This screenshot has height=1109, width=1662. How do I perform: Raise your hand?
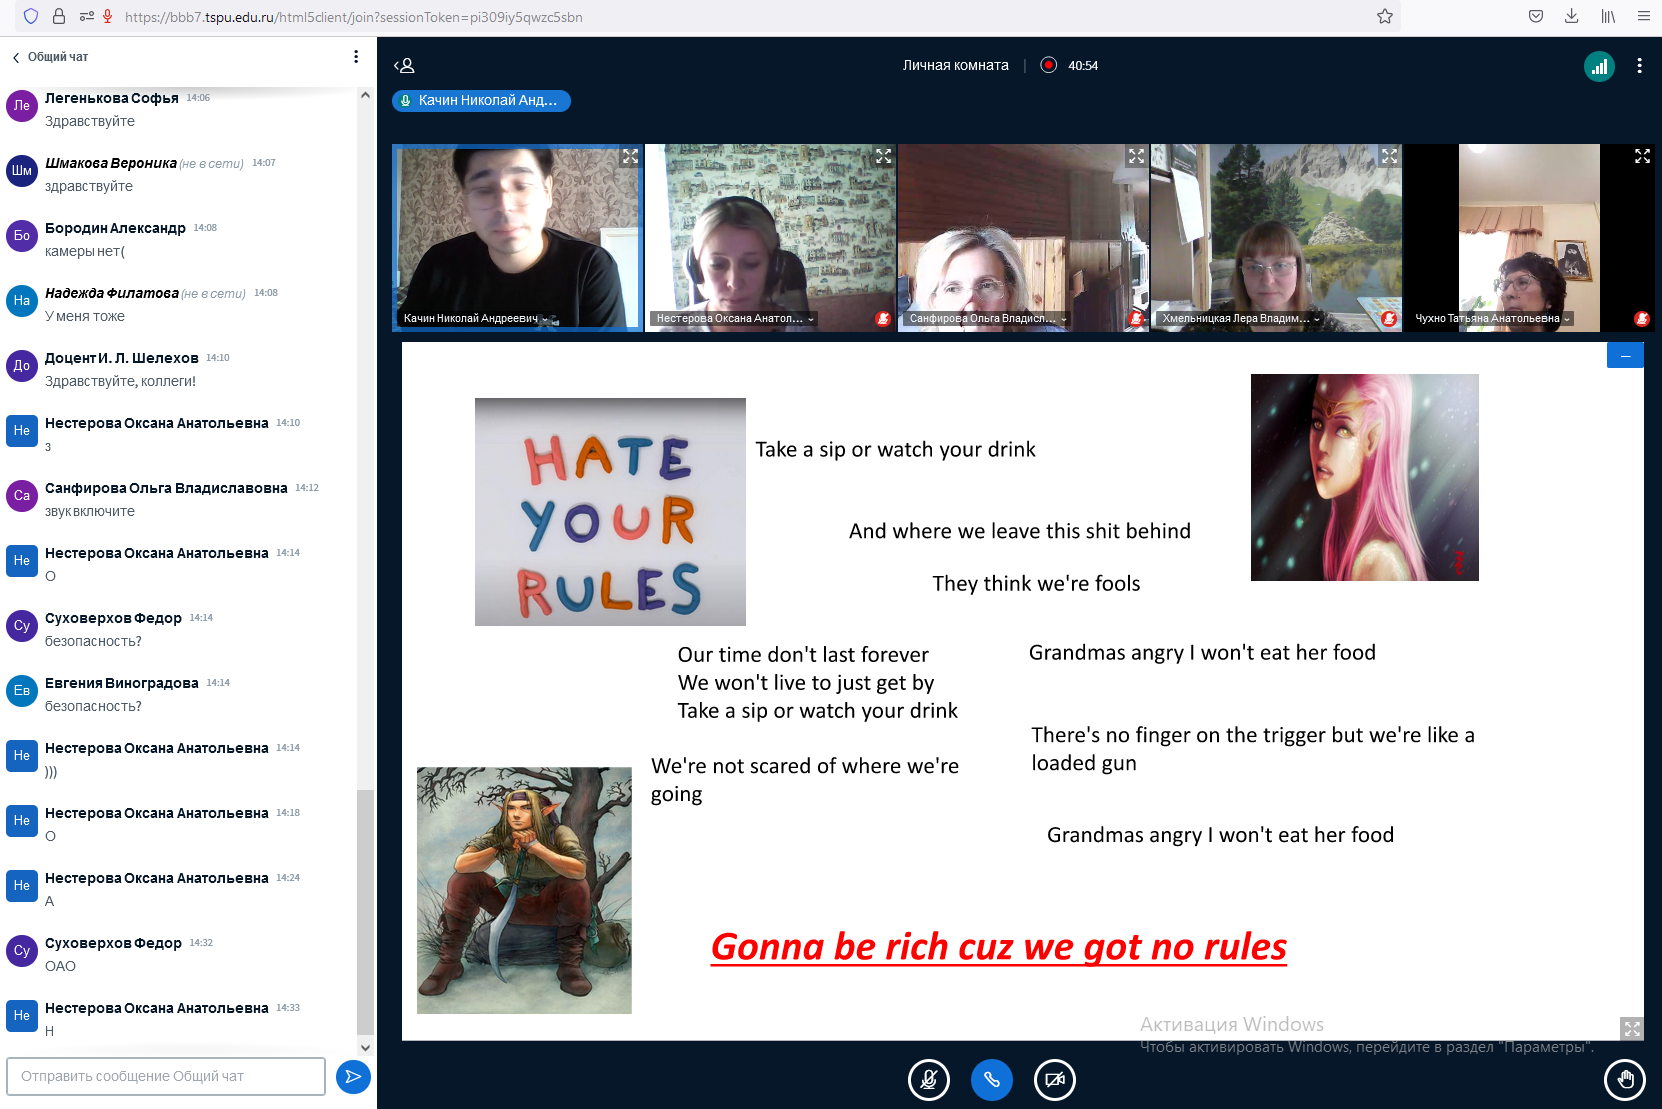tap(1625, 1080)
